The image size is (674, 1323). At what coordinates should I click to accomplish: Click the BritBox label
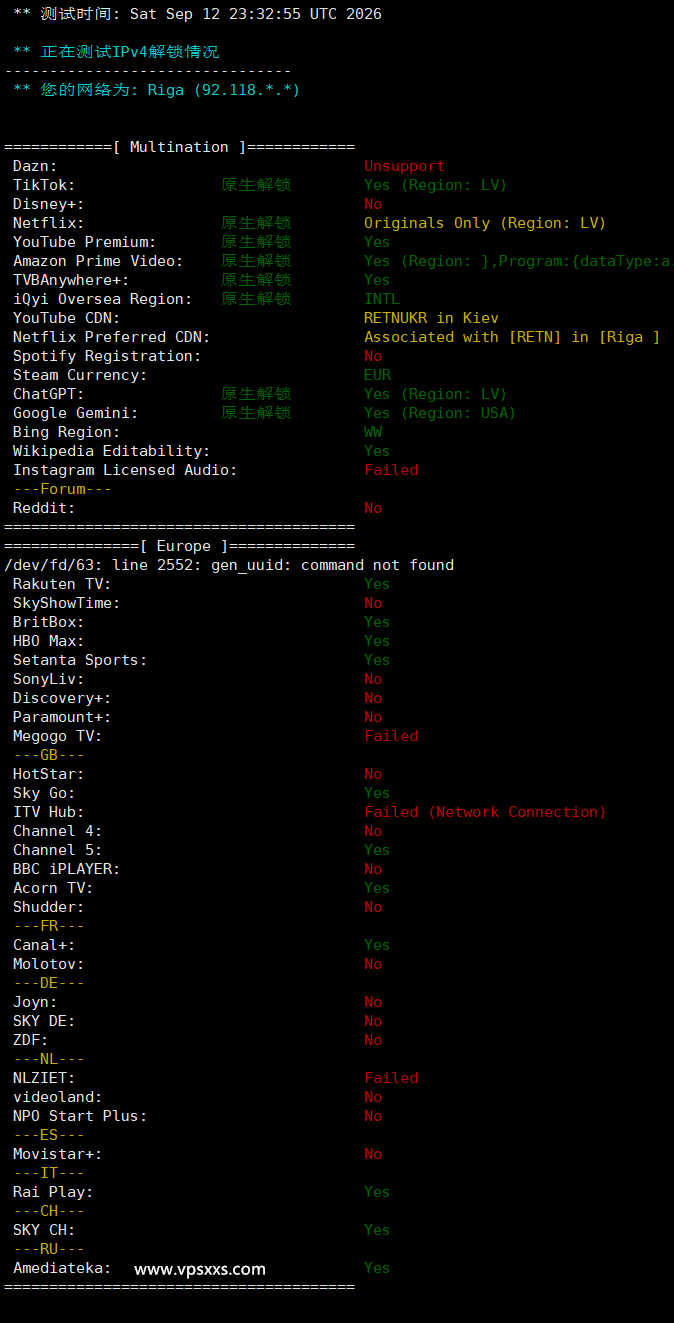pyautogui.click(x=49, y=622)
